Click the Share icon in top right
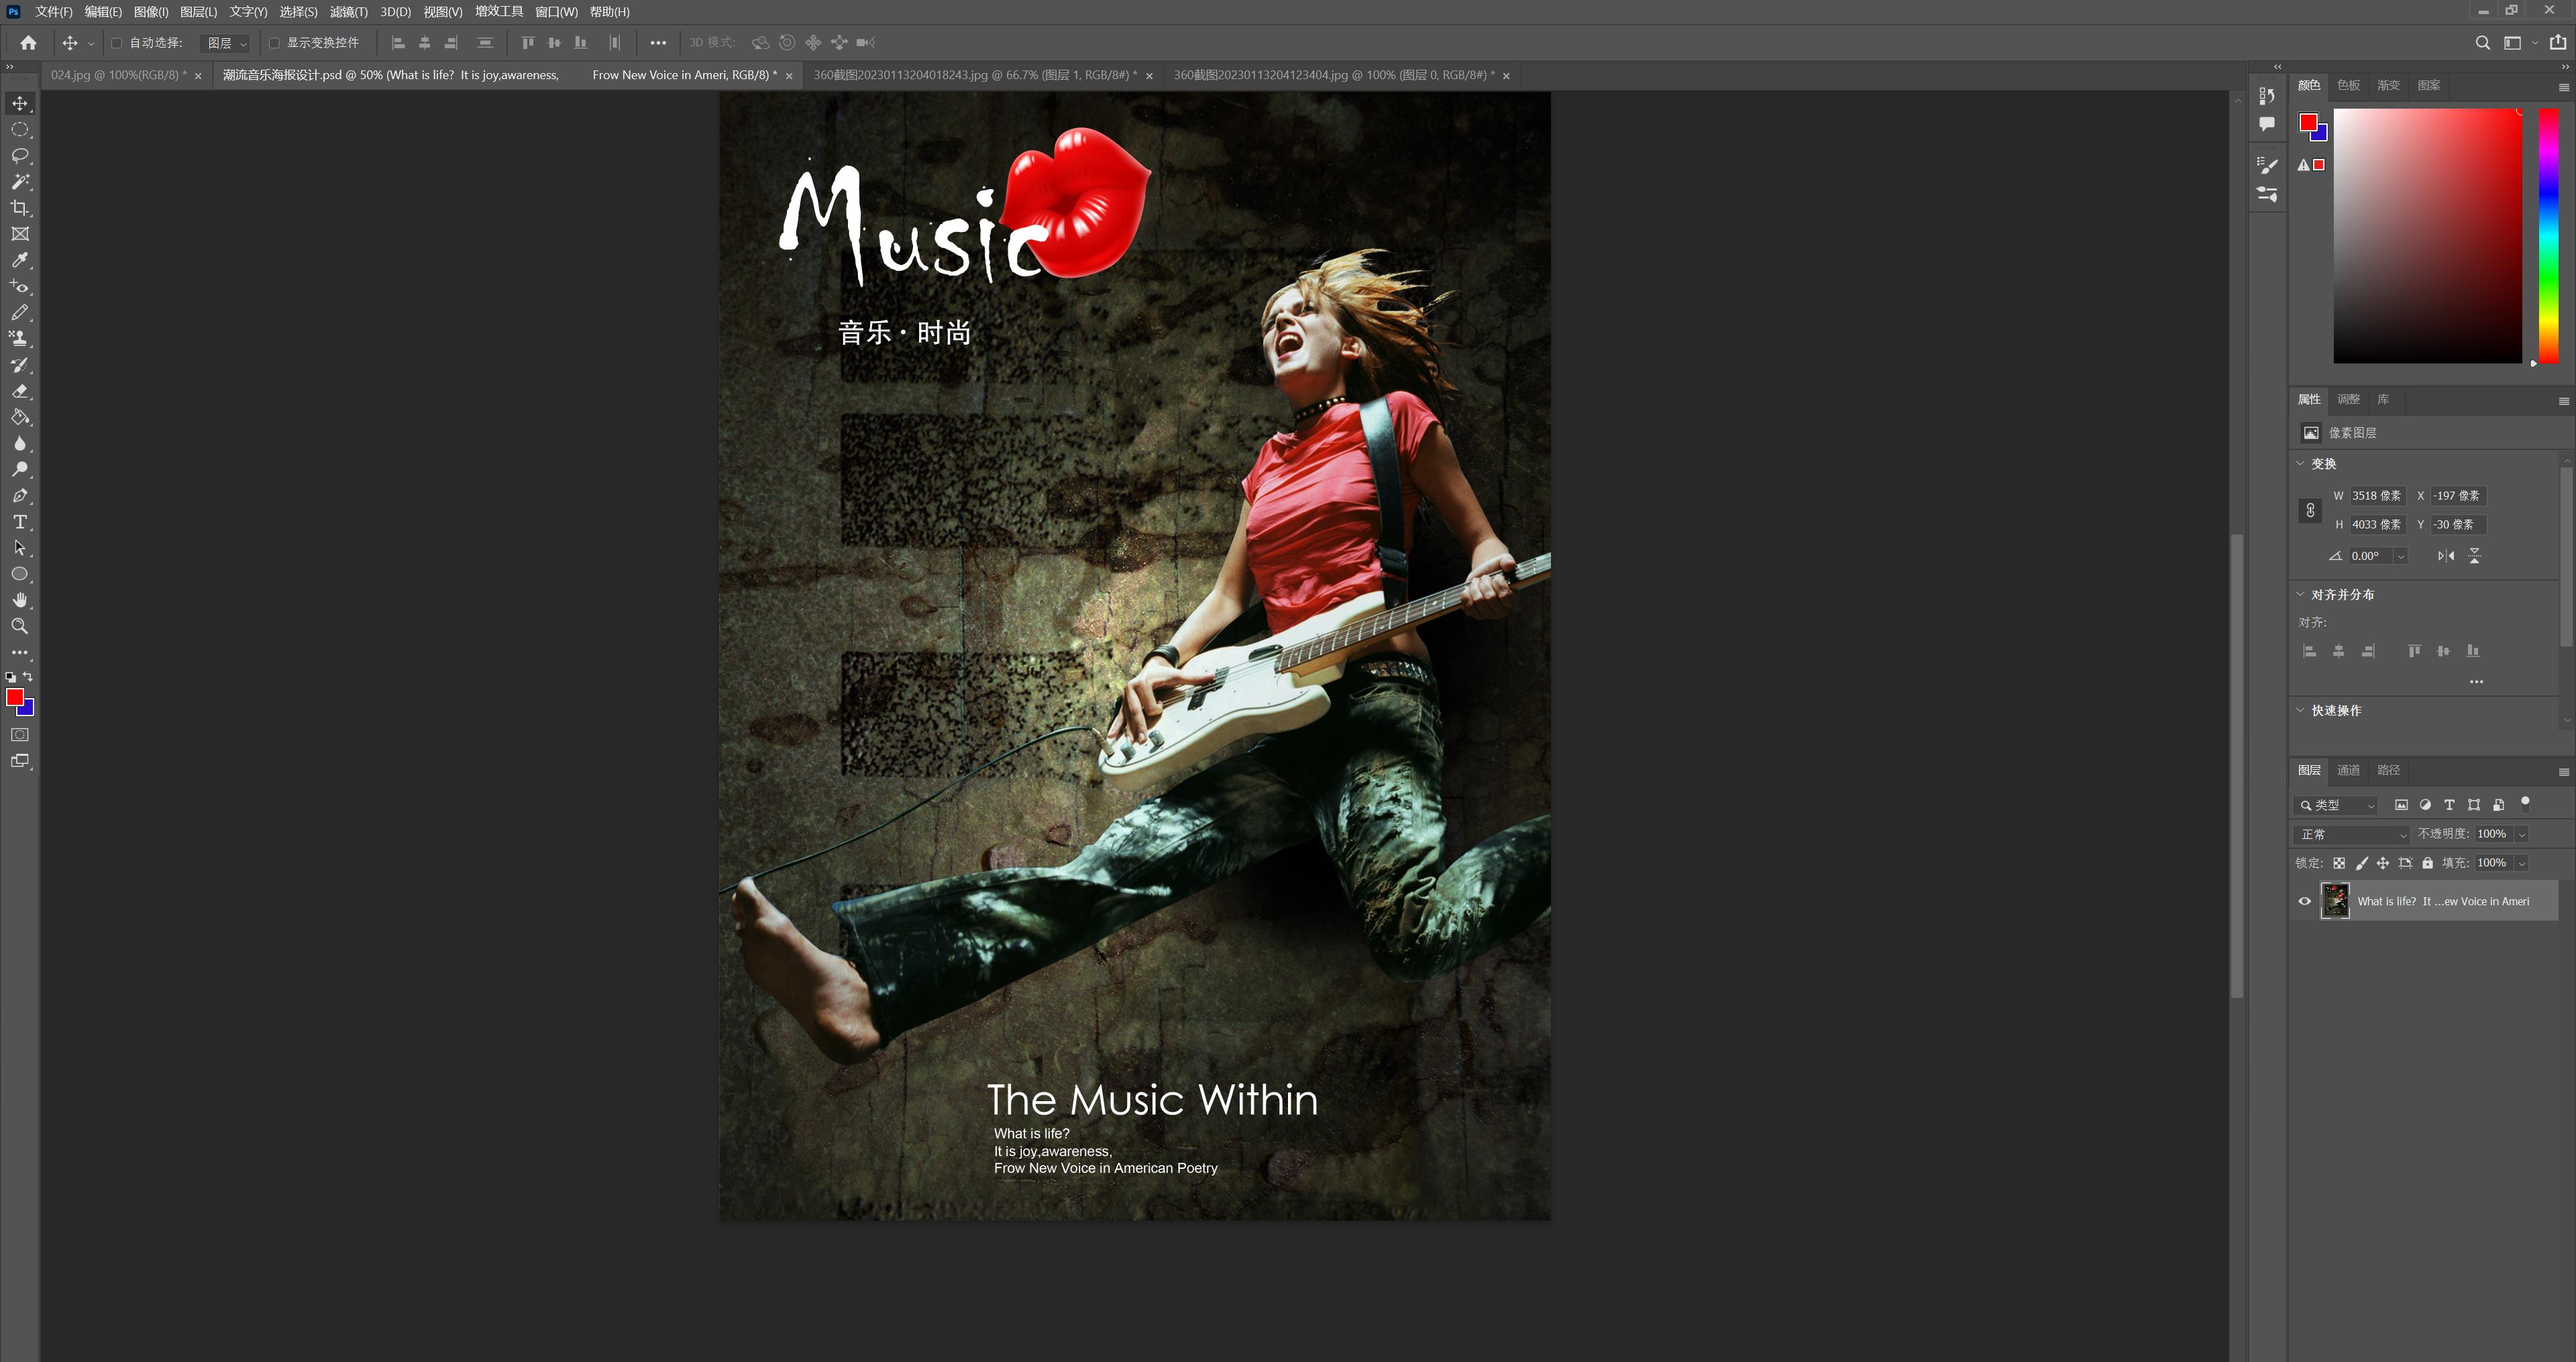The image size is (2576, 1362). [2558, 42]
